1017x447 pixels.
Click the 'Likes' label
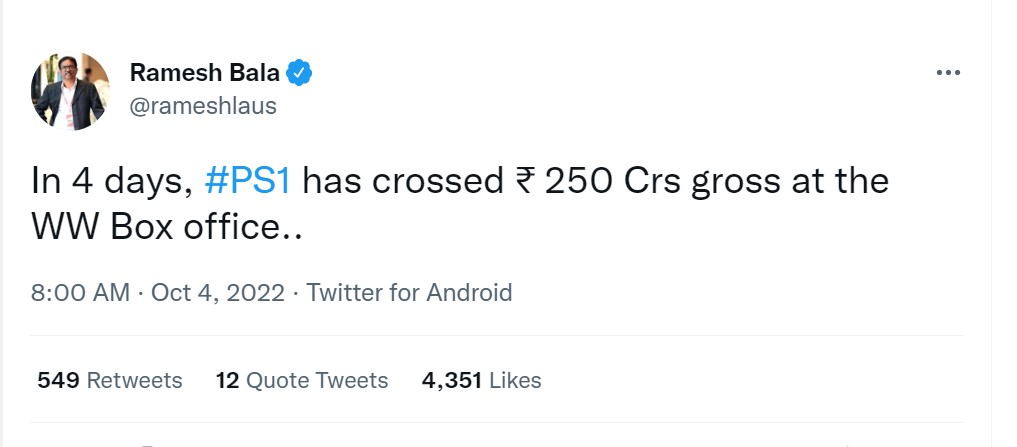[516, 380]
